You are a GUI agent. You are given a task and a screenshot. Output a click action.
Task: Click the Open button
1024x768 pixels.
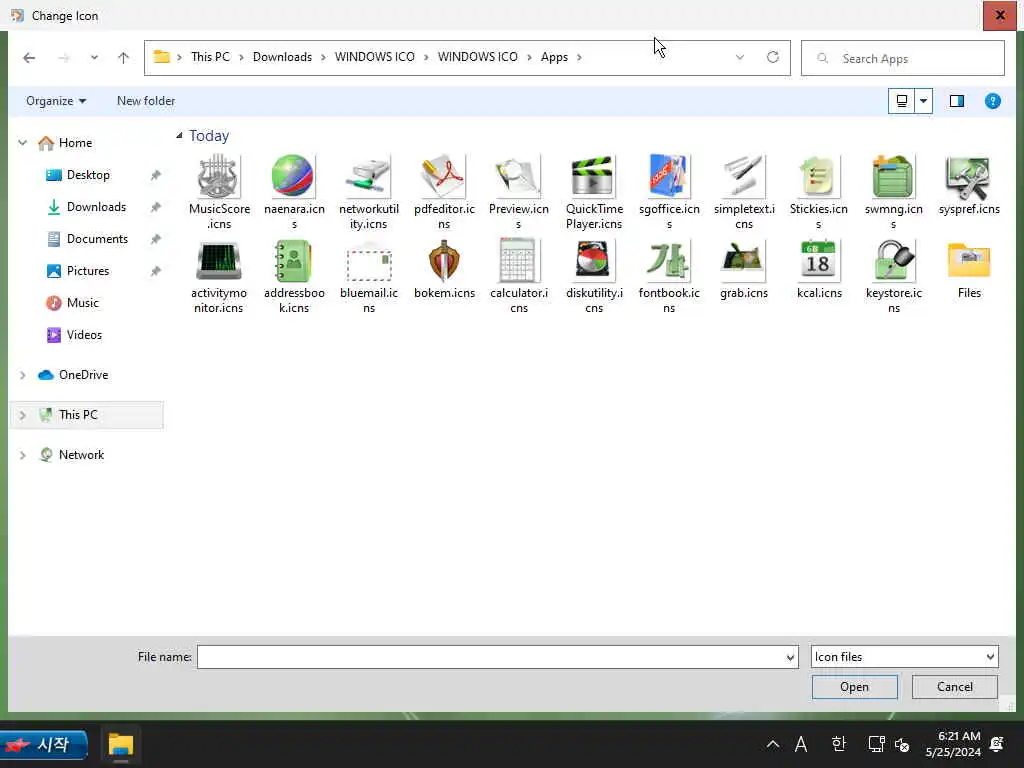coord(854,687)
